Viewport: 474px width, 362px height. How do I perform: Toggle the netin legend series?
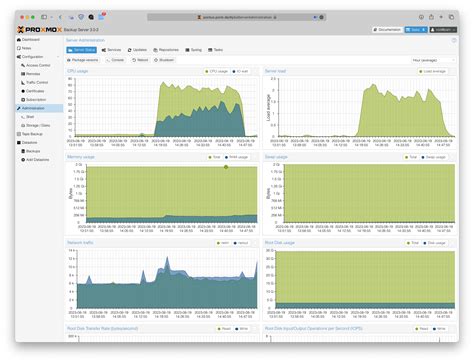pyautogui.click(x=223, y=243)
